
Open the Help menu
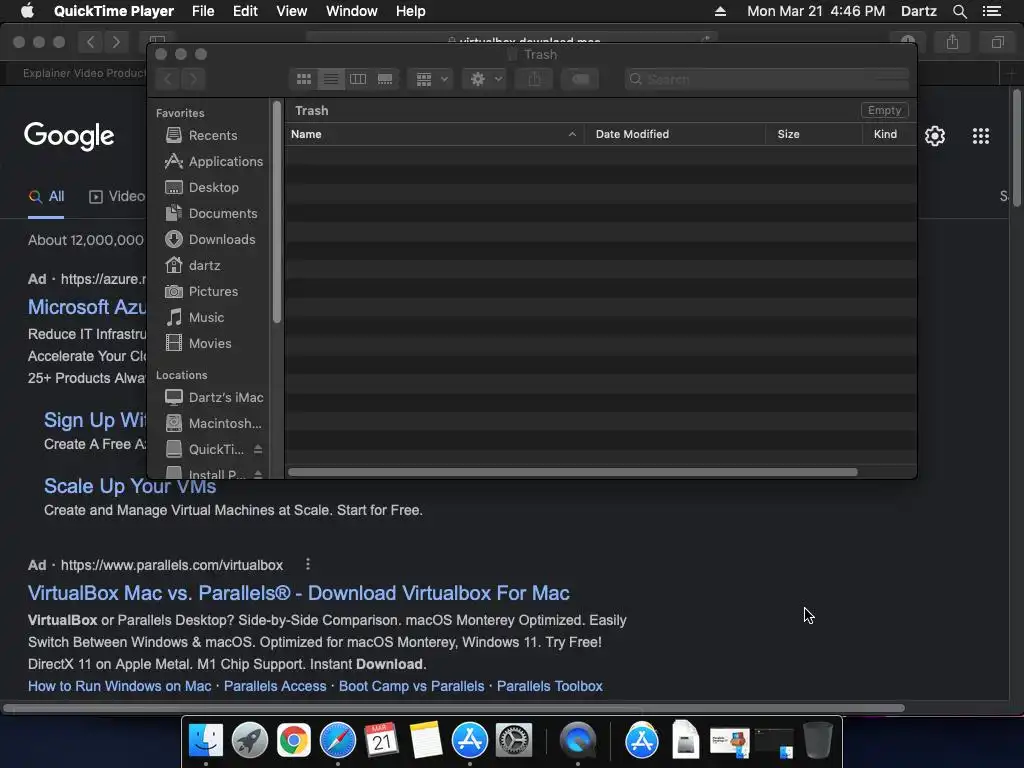pos(410,11)
